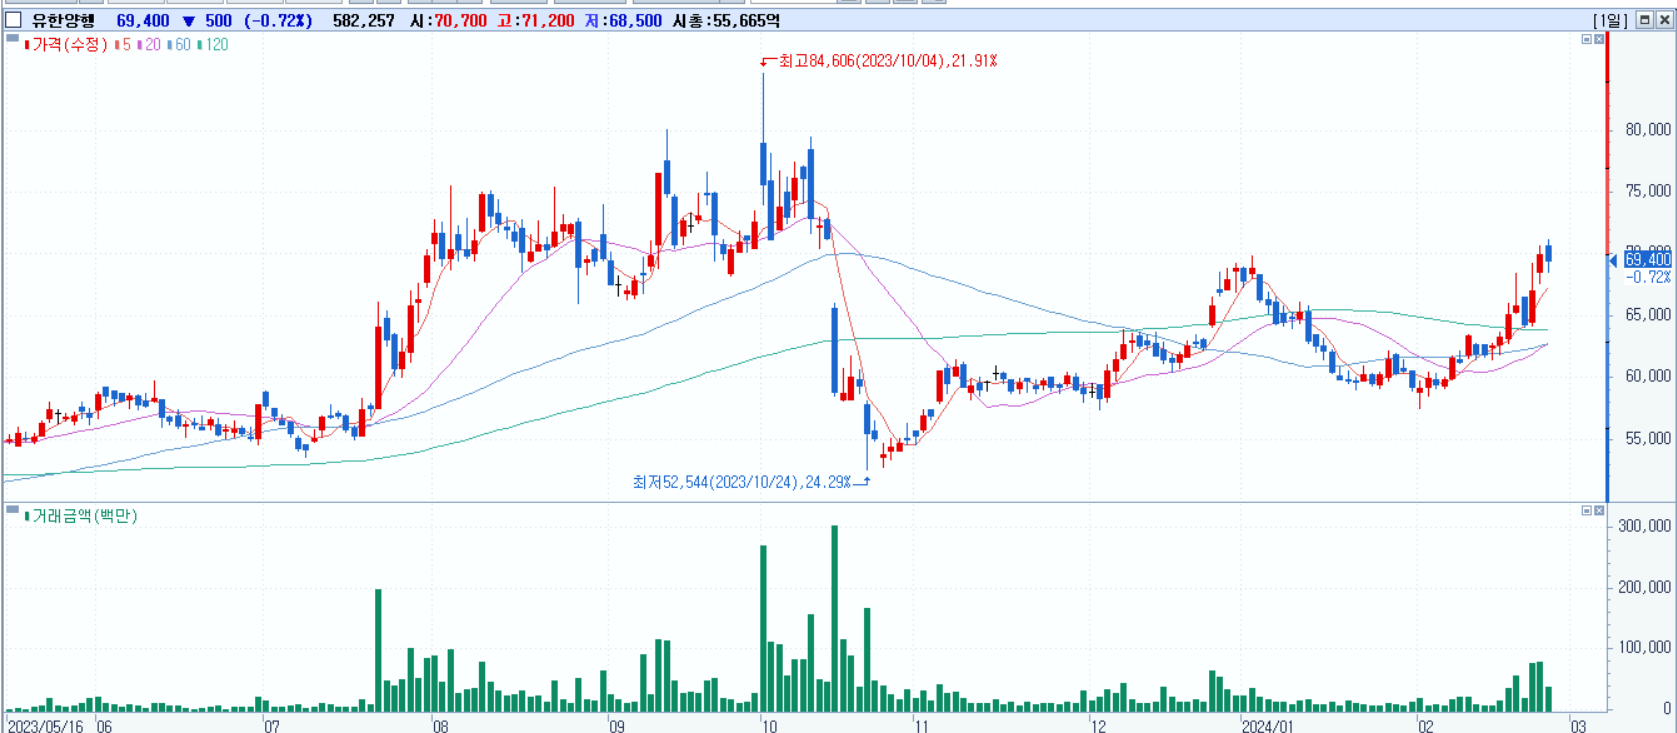The height and width of the screenshot is (733, 1677).
Task: Click the volume figure 582,257
Action: [x=363, y=20]
